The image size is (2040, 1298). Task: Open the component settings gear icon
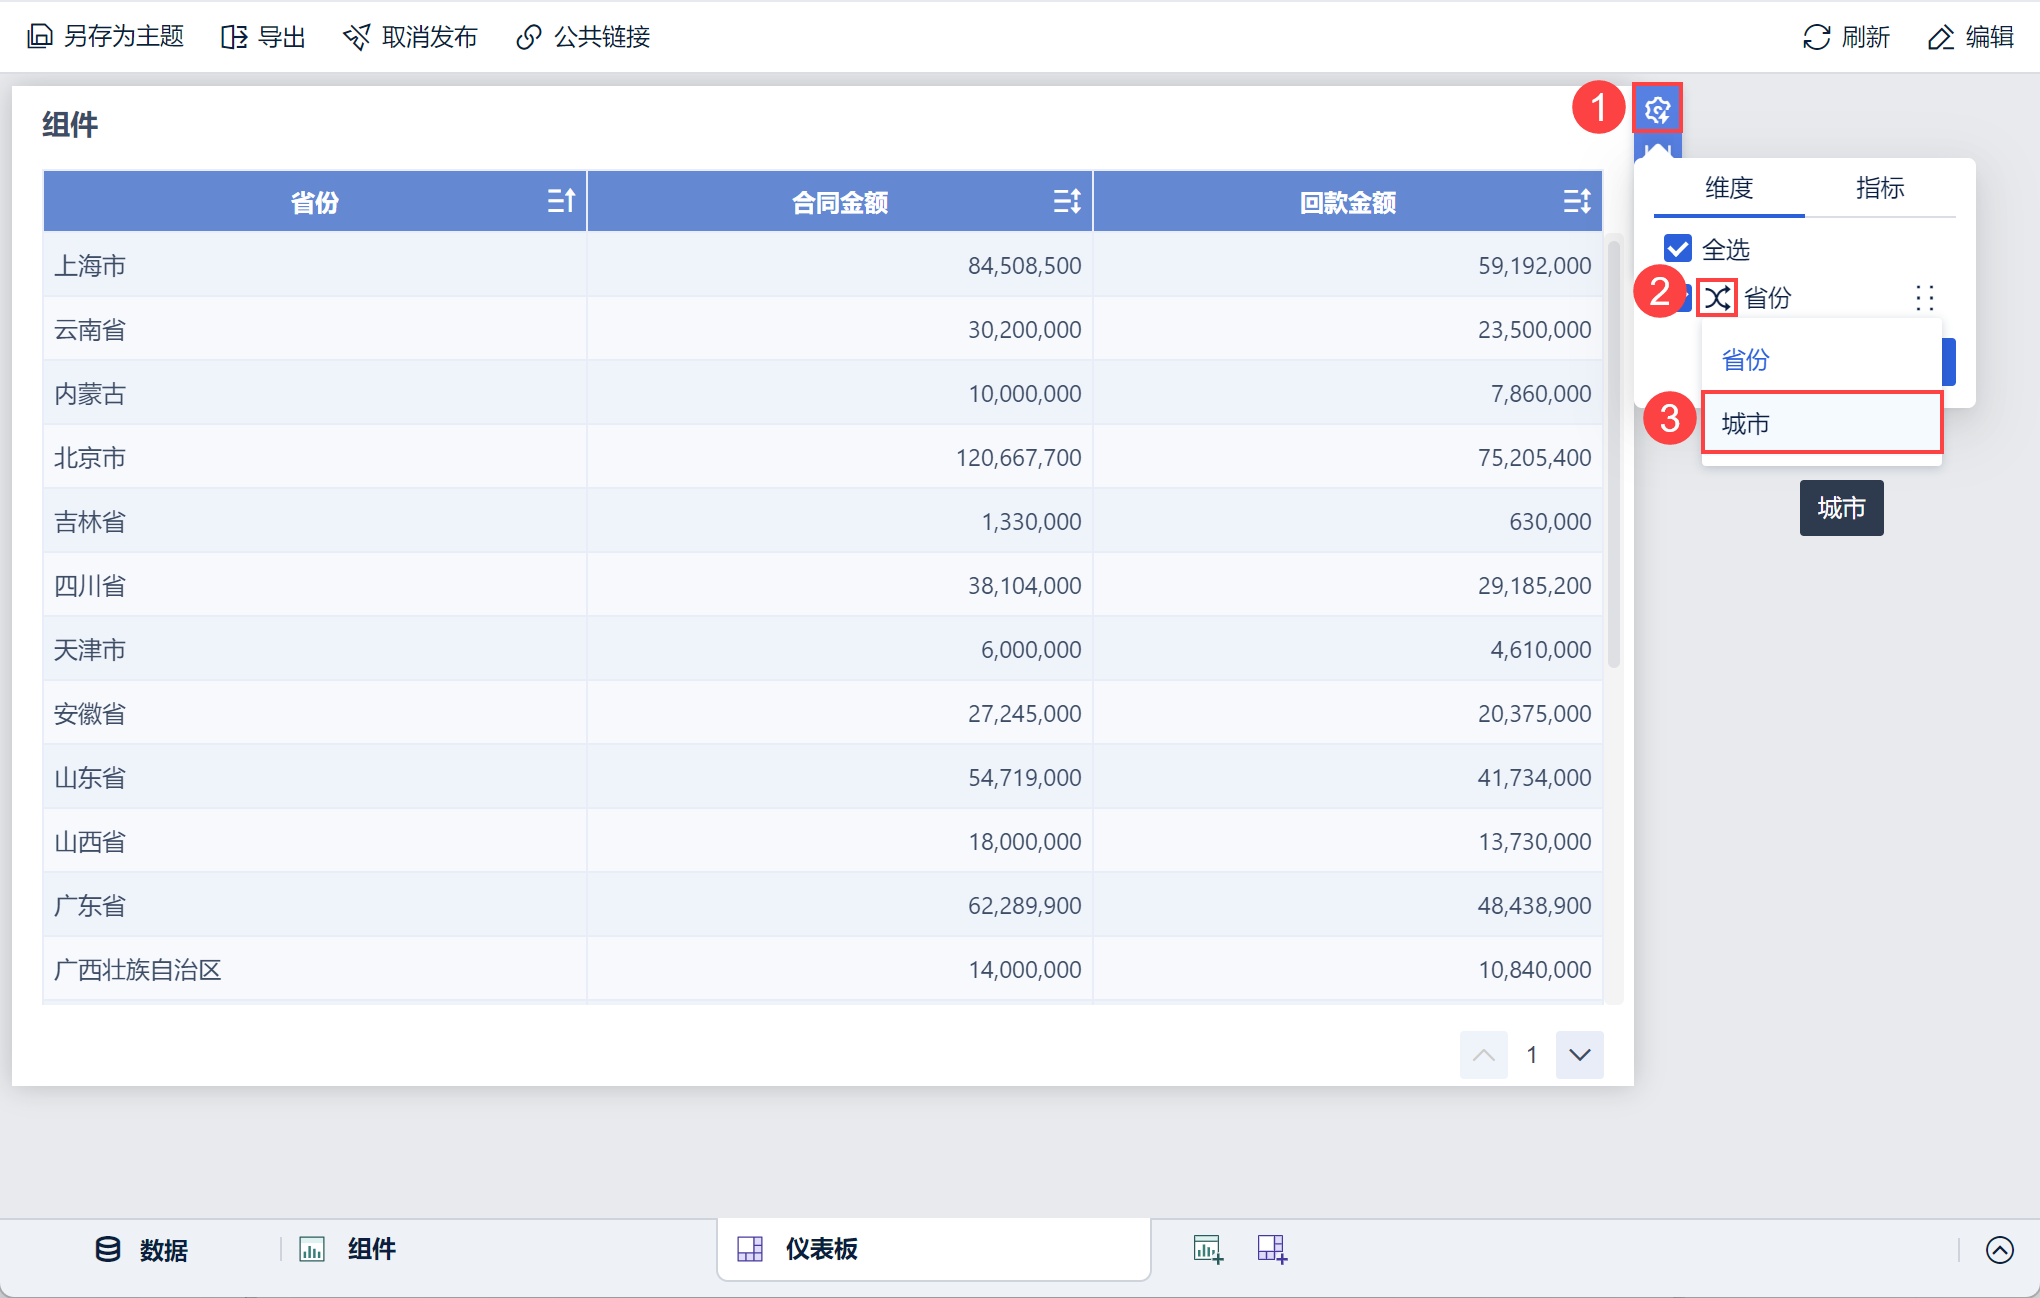pos(1657,109)
